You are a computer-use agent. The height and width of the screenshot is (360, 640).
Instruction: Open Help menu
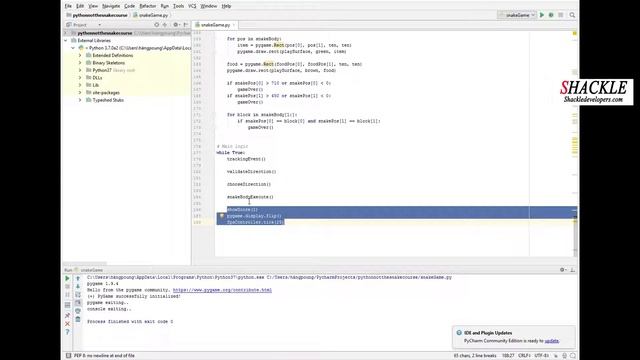(x=226, y=6)
